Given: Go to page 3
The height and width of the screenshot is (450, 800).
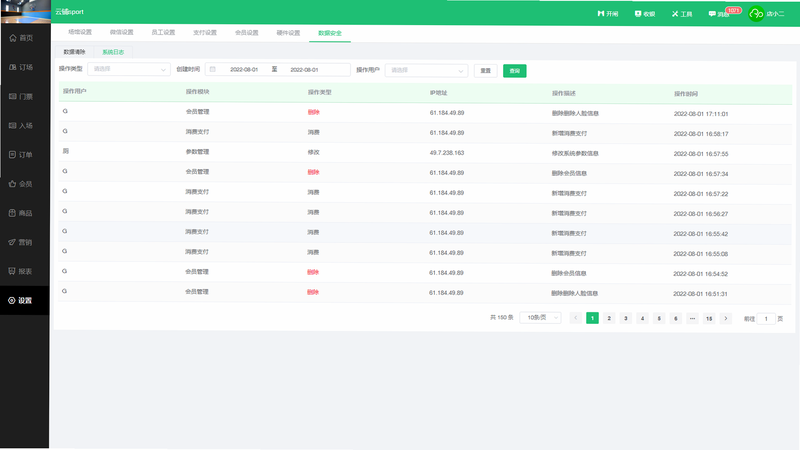Looking at the screenshot, I should pyautogui.click(x=626, y=318).
